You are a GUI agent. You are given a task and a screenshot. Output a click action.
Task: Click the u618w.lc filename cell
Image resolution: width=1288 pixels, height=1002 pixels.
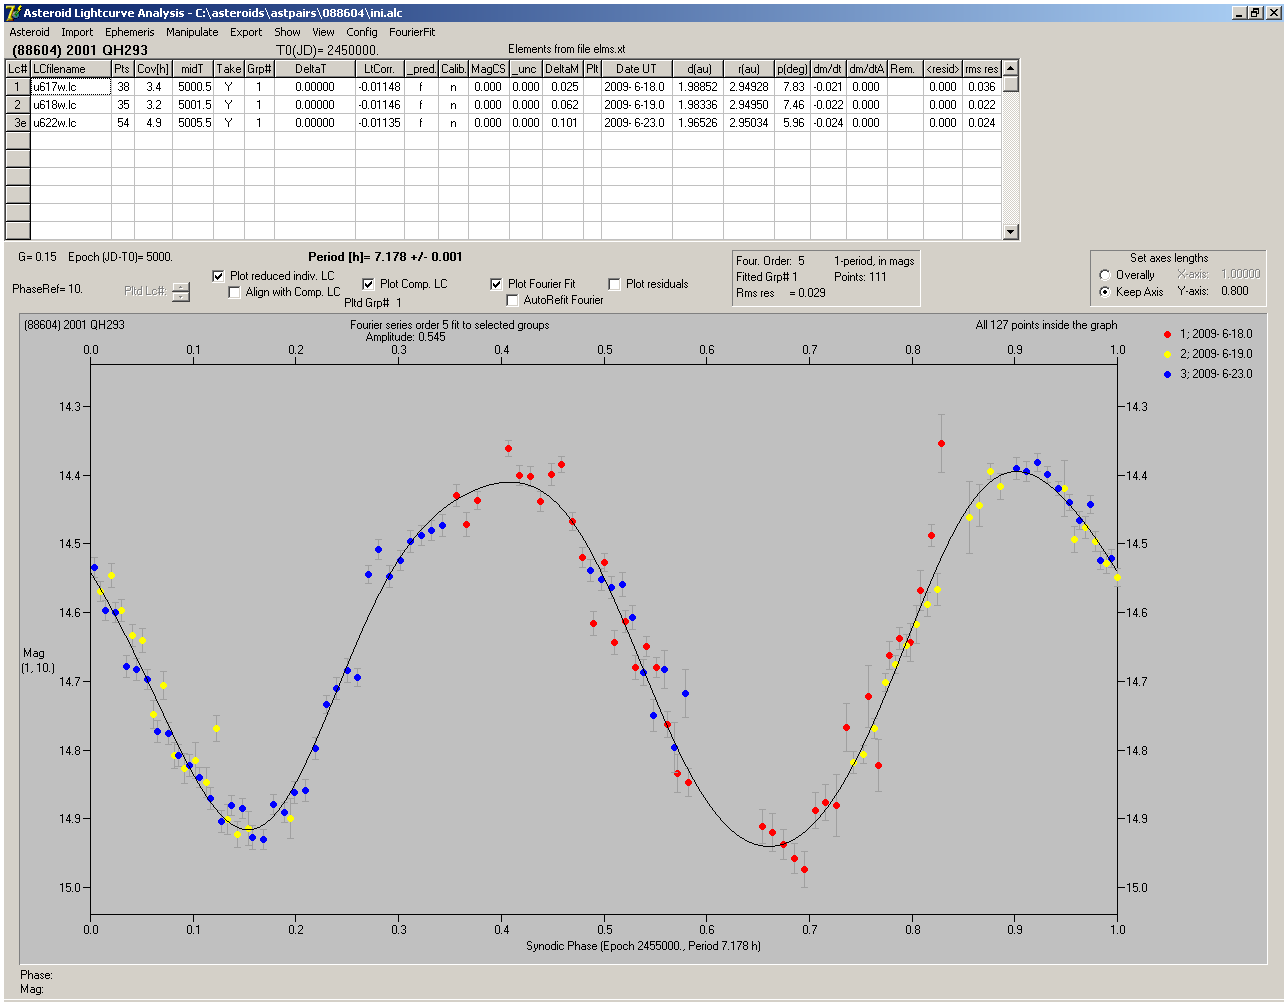coord(70,104)
